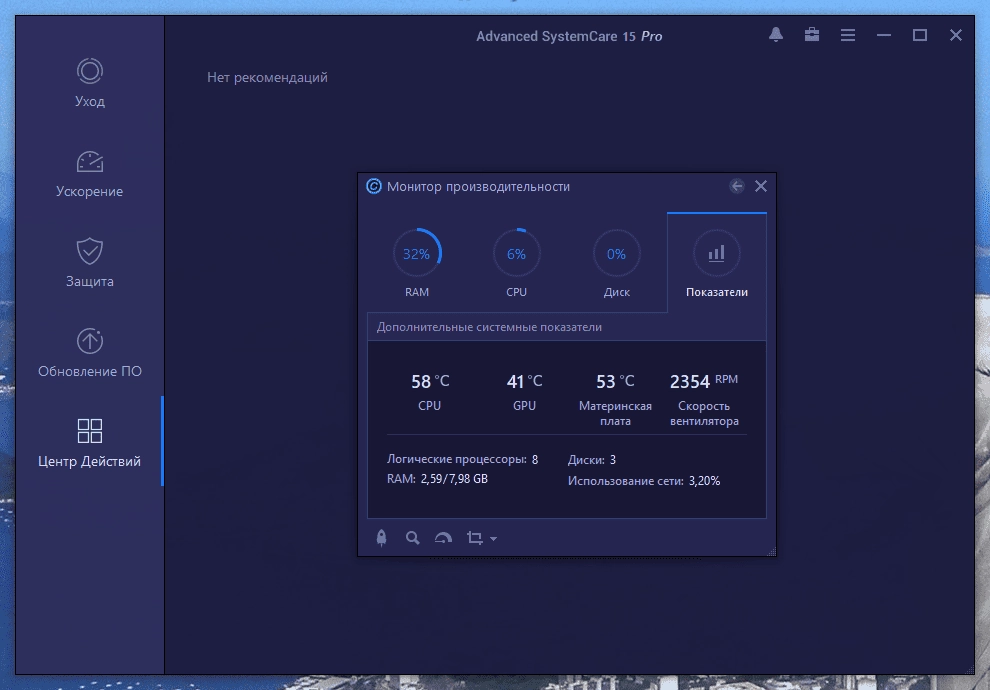The height and width of the screenshot is (690, 990).
Task: Switch to the Диск tab
Action: tap(616, 263)
